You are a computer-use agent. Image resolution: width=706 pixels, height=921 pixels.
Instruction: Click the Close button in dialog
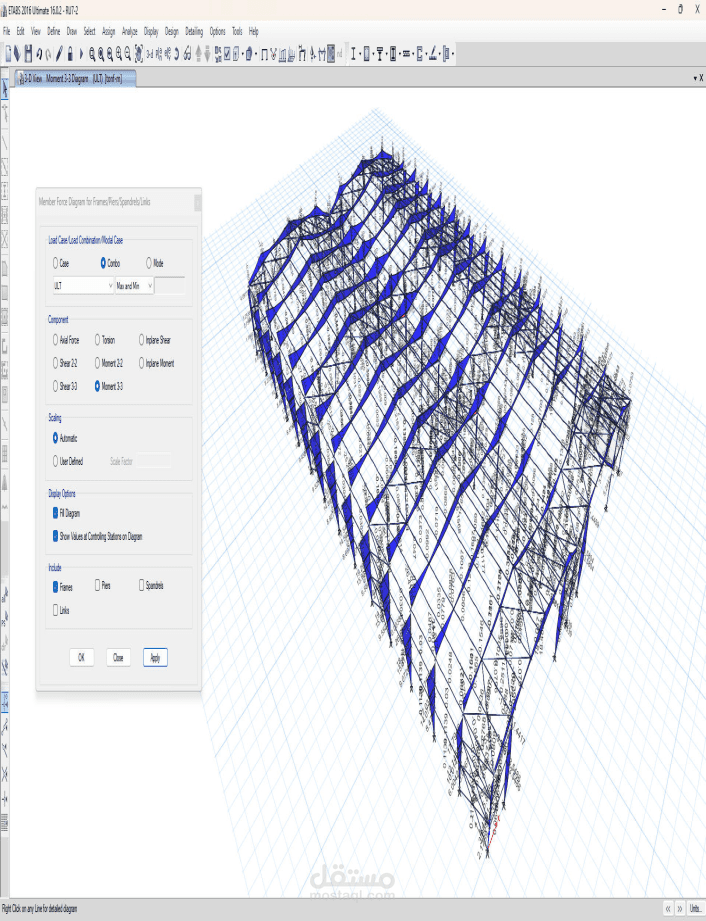pos(118,658)
